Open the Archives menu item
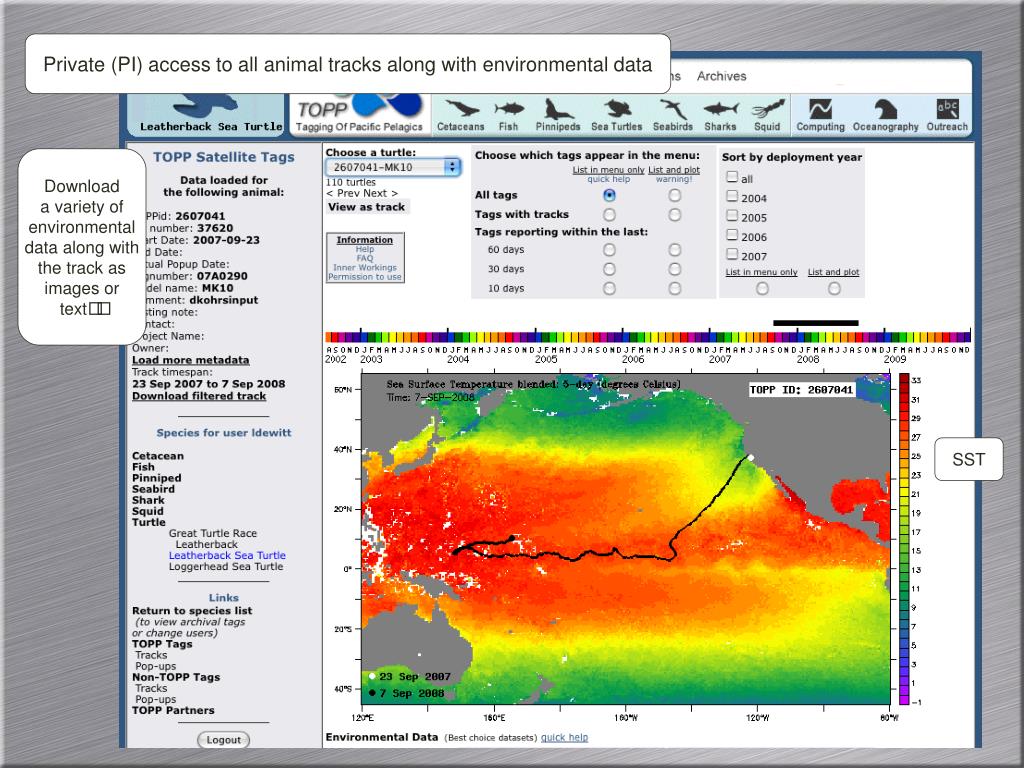The height and width of the screenshot is (768, 1024). pyautogui.click(x=721, y=76)
